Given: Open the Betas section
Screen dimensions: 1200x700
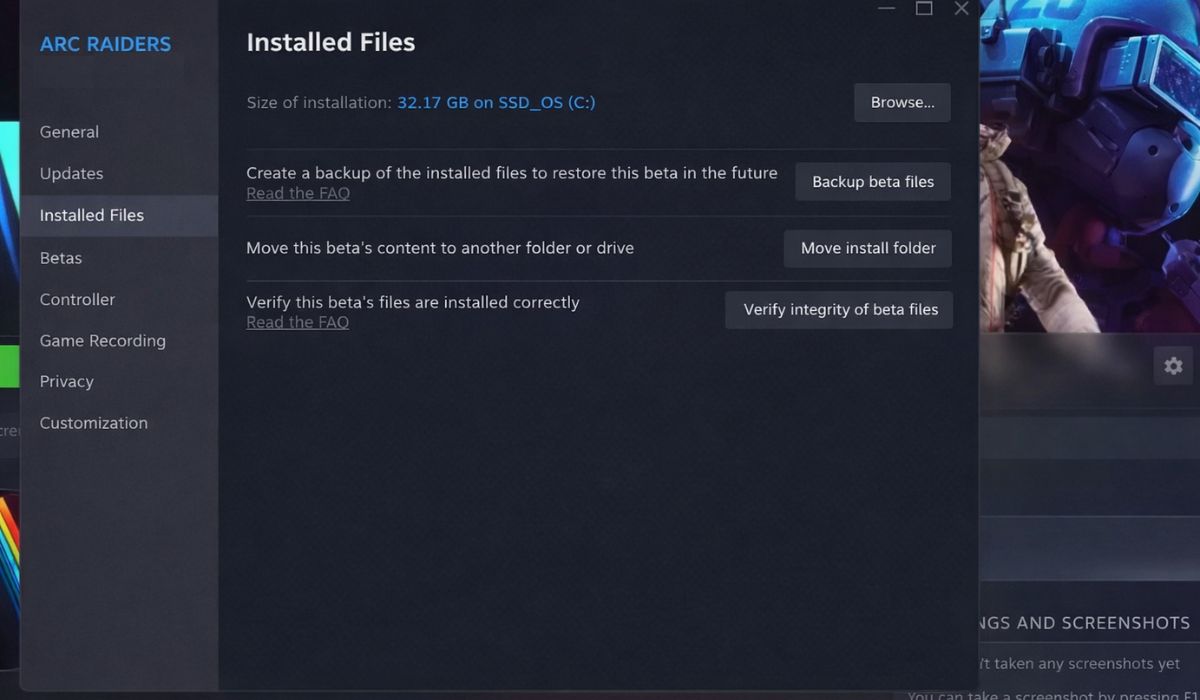Looking at the screenshot, I should pos(60,257).
